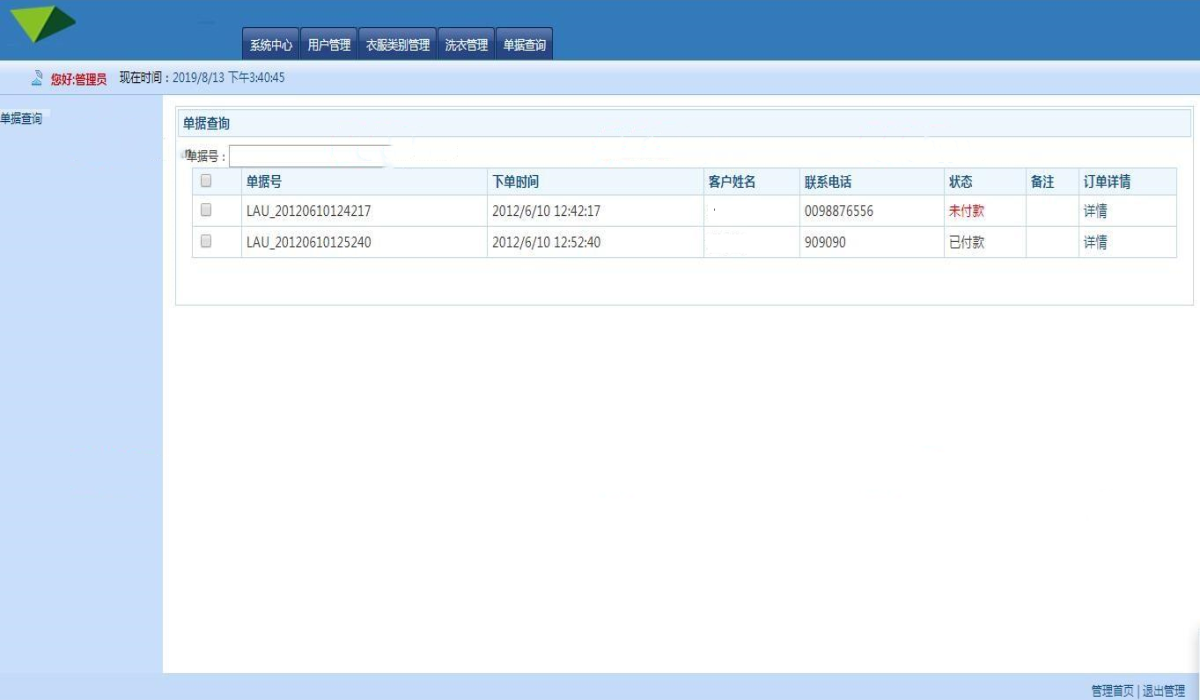1200x700 pixels.
Task: Click the 单据查询 panel title
Action: tap(206, 124)
